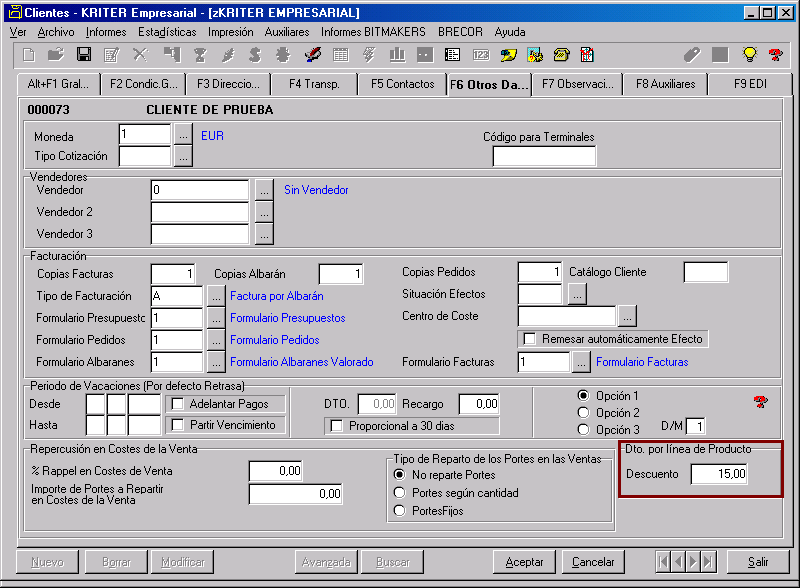Go to the first record with the navigation arrow
The width and height of the screenshot is (800, 588).
(663, 562)
